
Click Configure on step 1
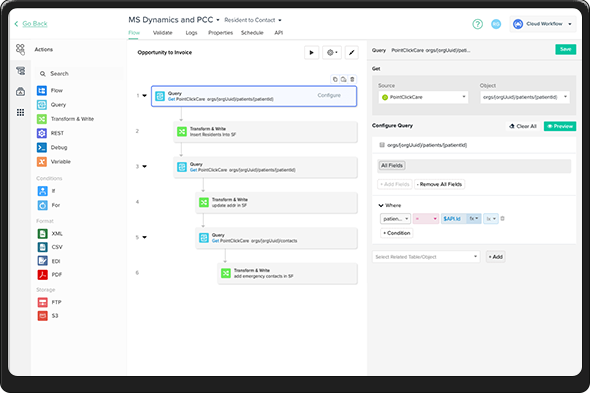pos(329,95)
